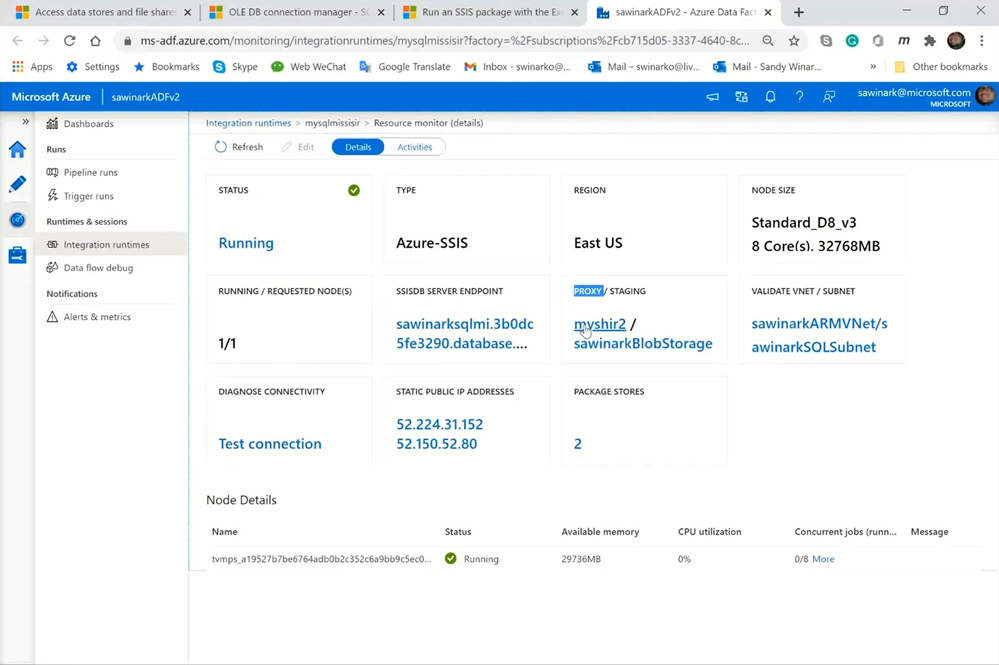Open Dashboards in the sidebar
999x665 pixels.
pos(80,124)
